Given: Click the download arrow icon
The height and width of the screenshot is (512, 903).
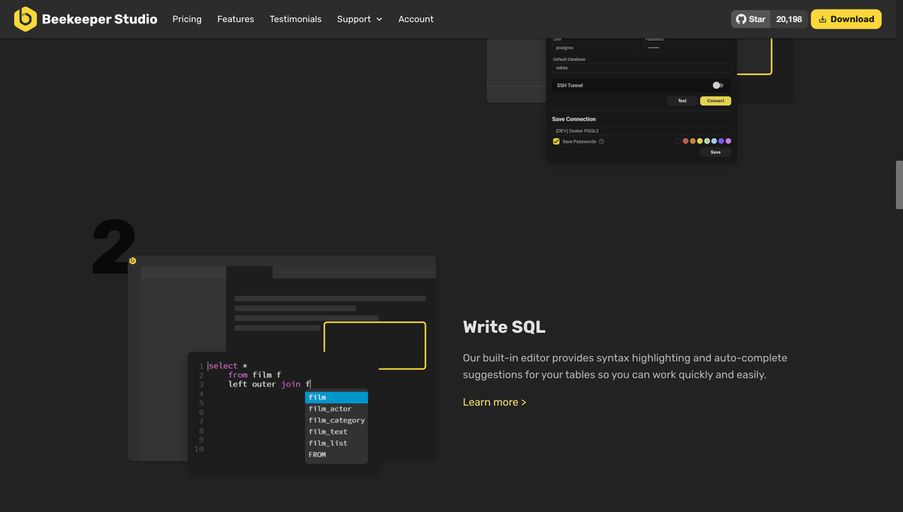Looking at the screenshot, I should (x=823, y=19).
